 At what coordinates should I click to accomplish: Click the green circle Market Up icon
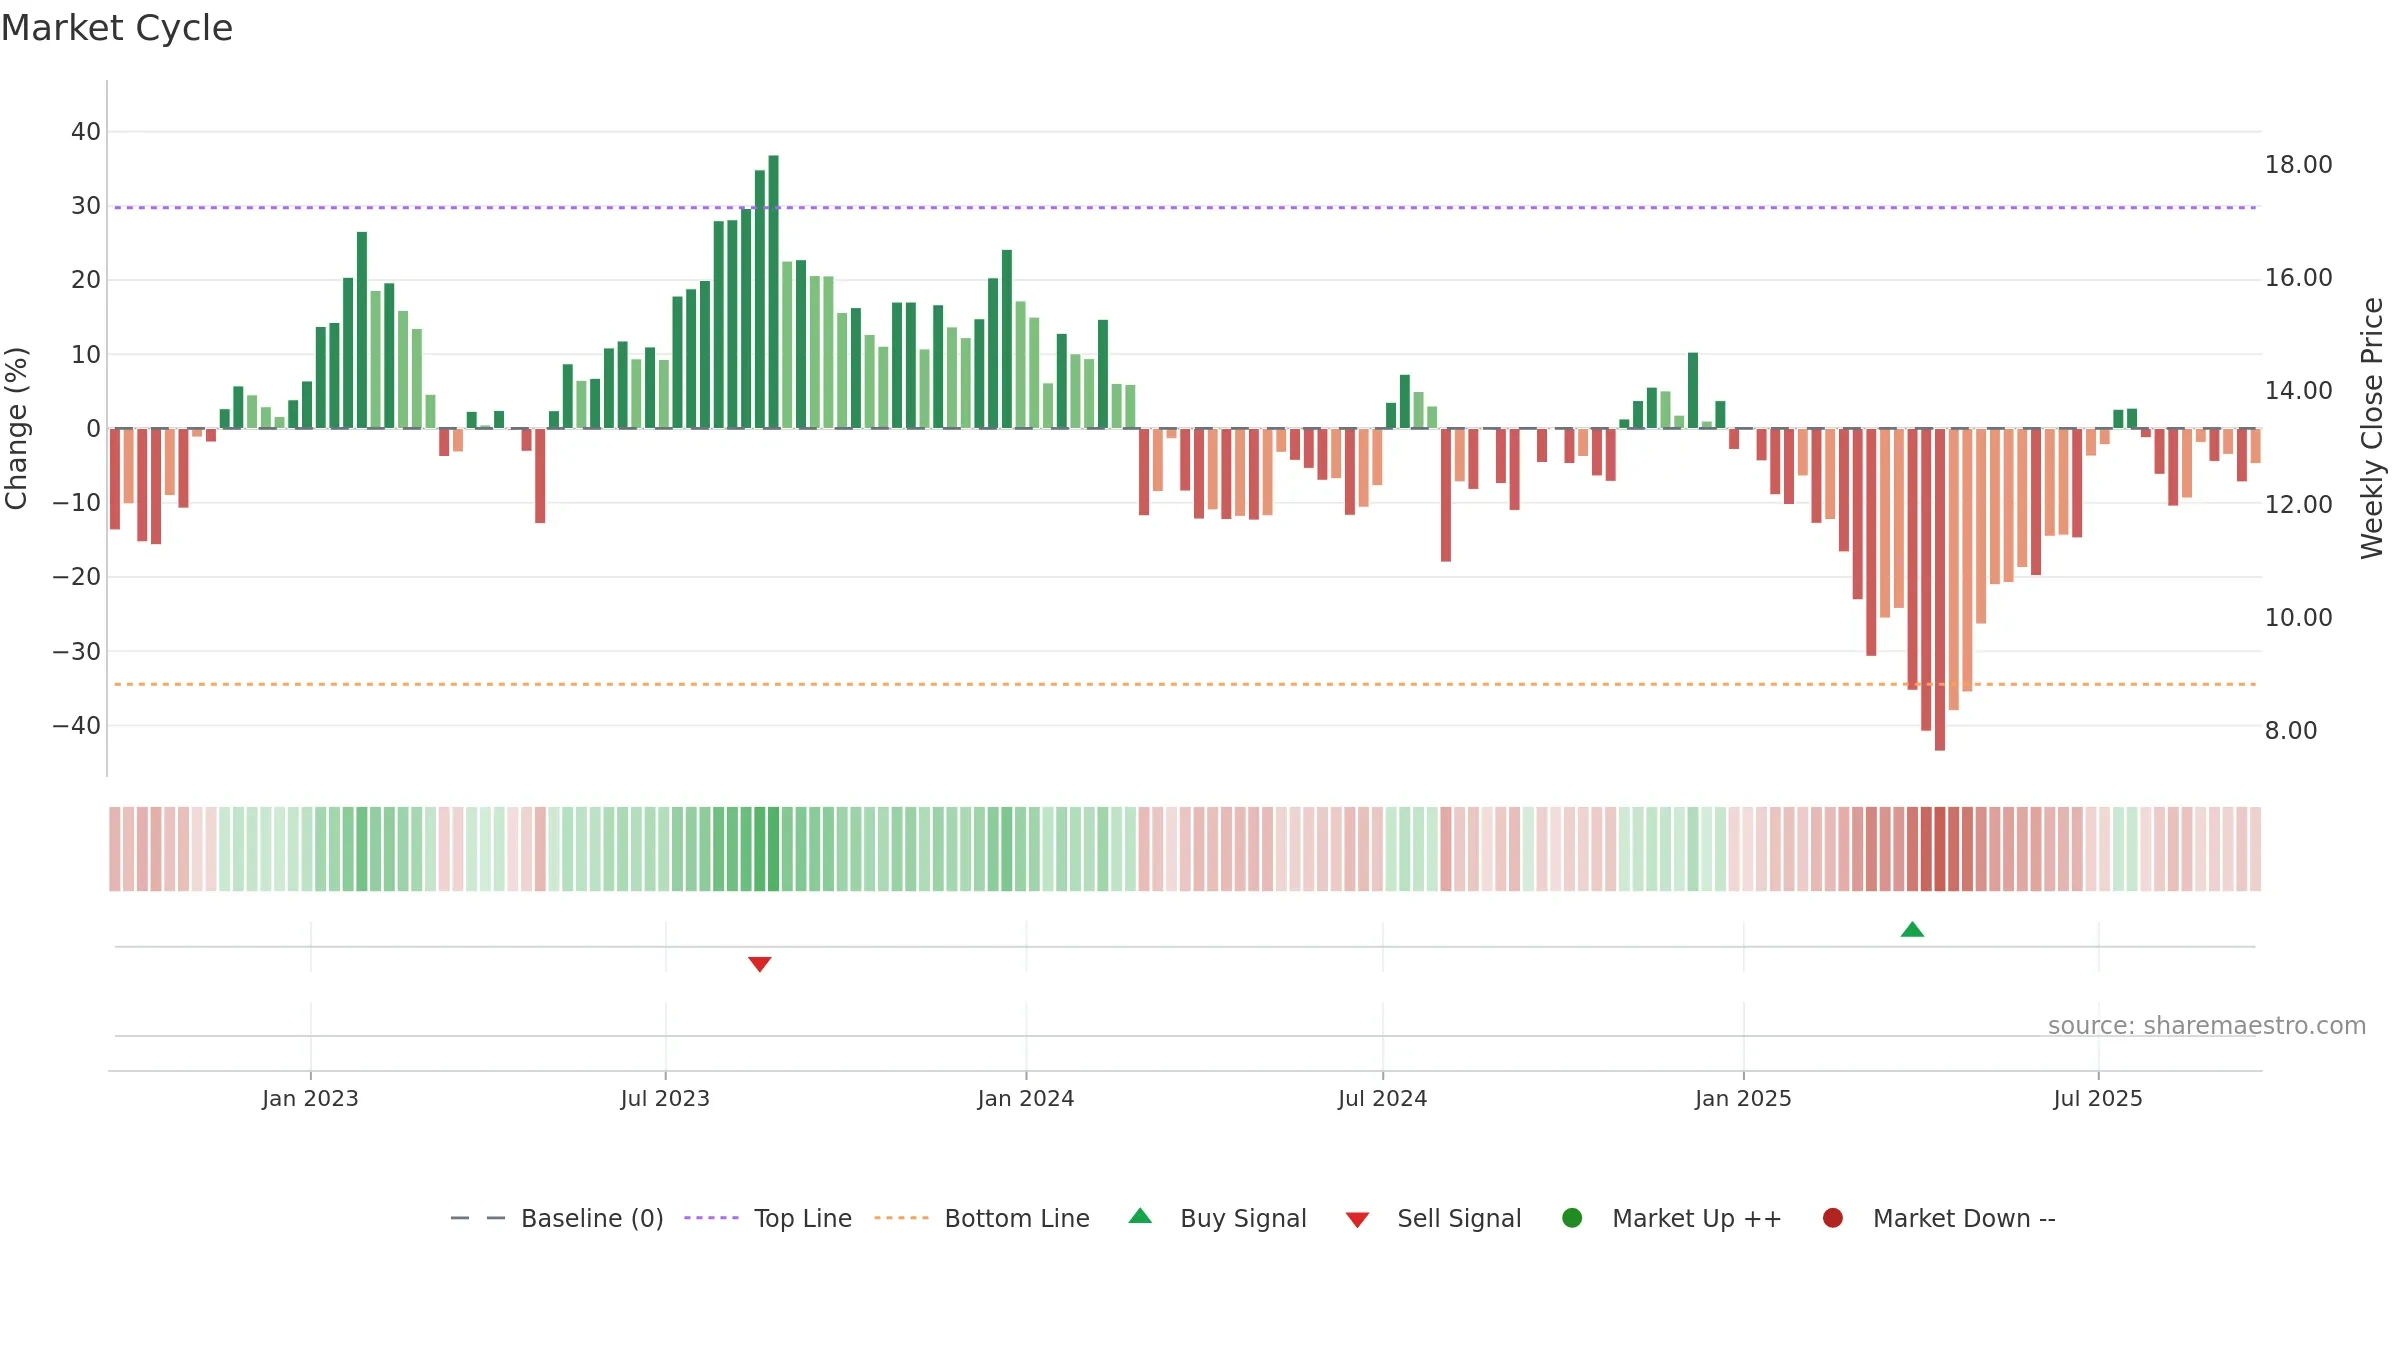[x=1572, y=1218]
